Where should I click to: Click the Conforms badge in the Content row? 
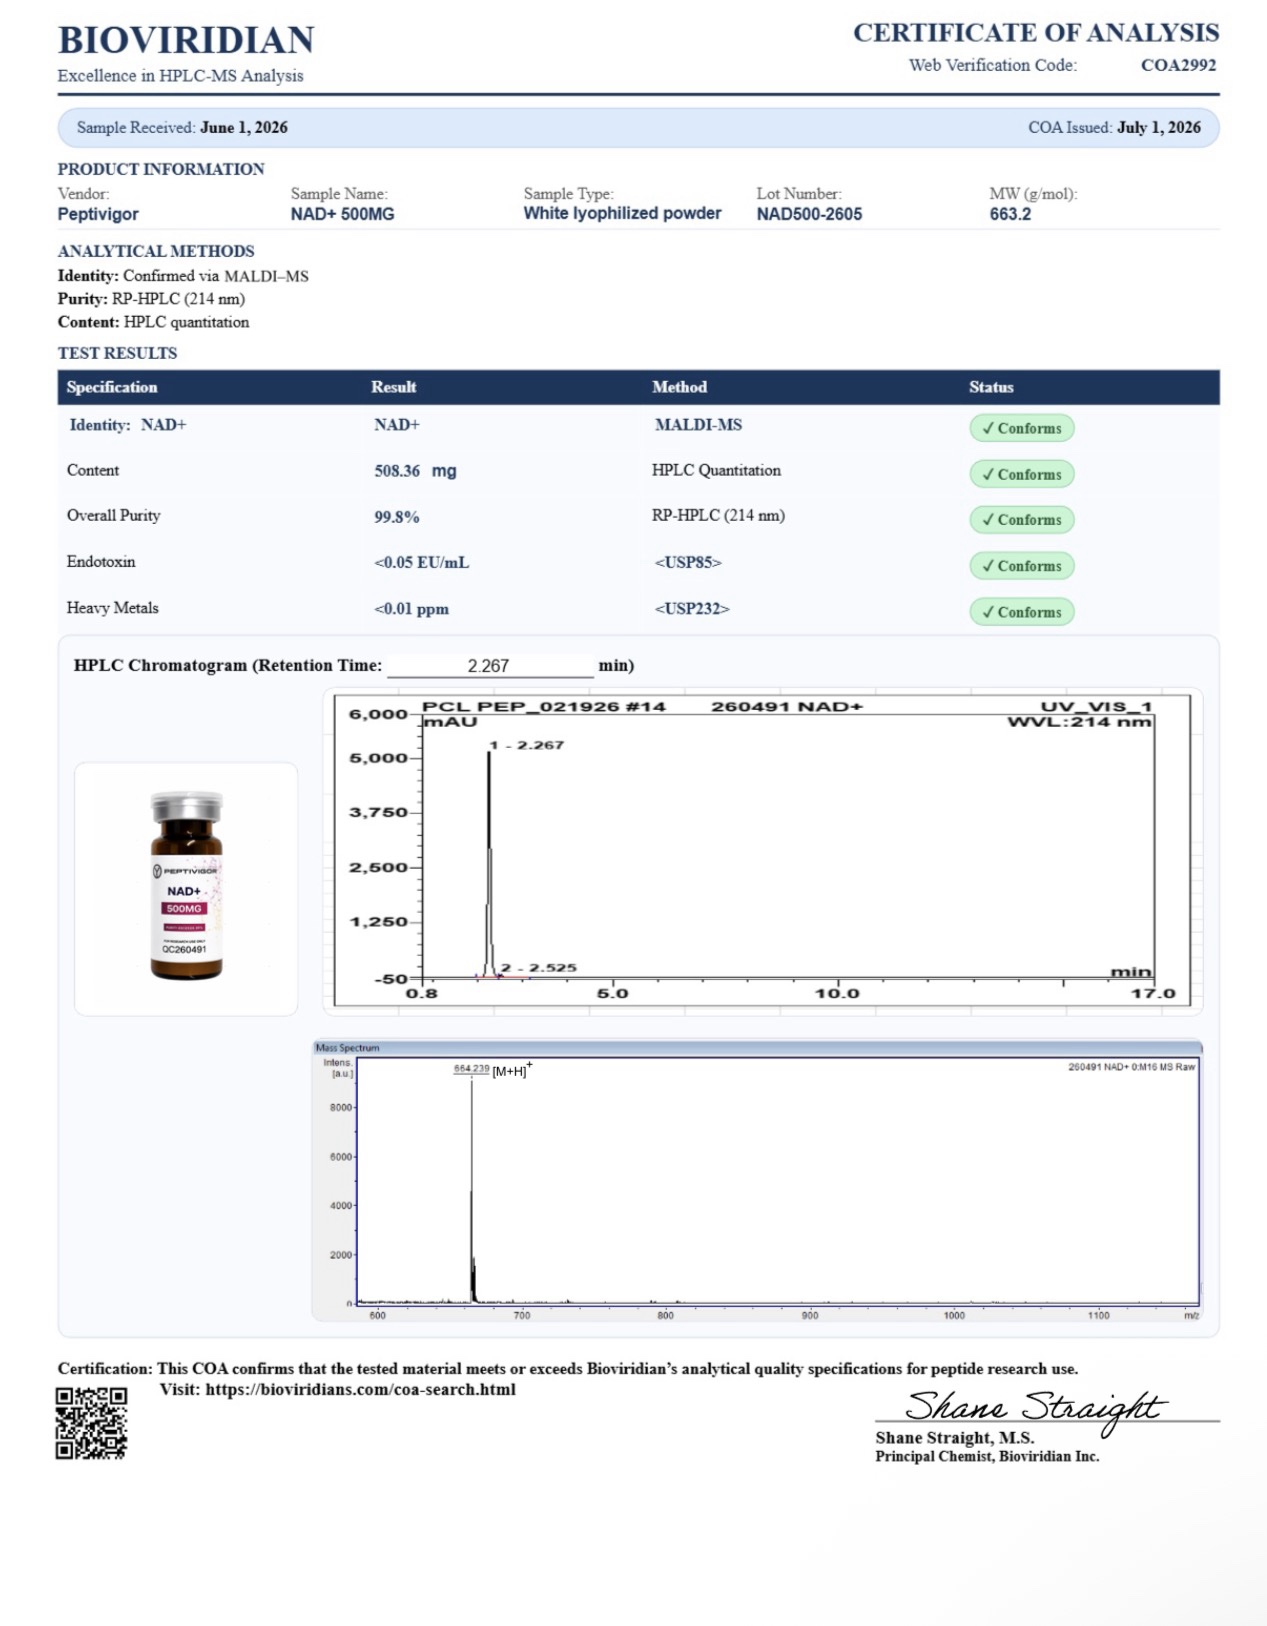(1021, 474)
